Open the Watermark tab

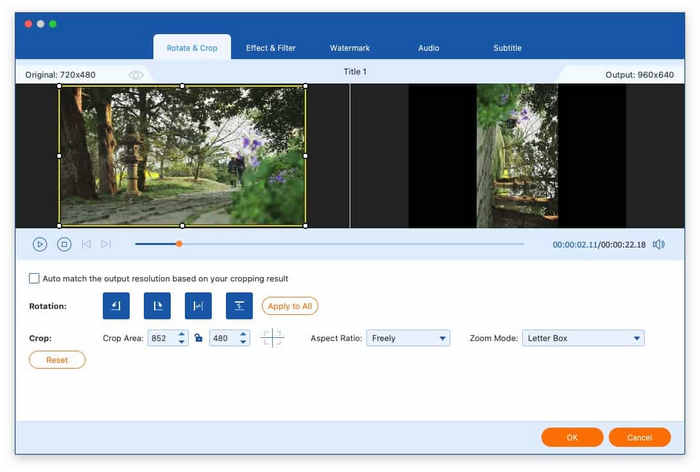[349, 48]
